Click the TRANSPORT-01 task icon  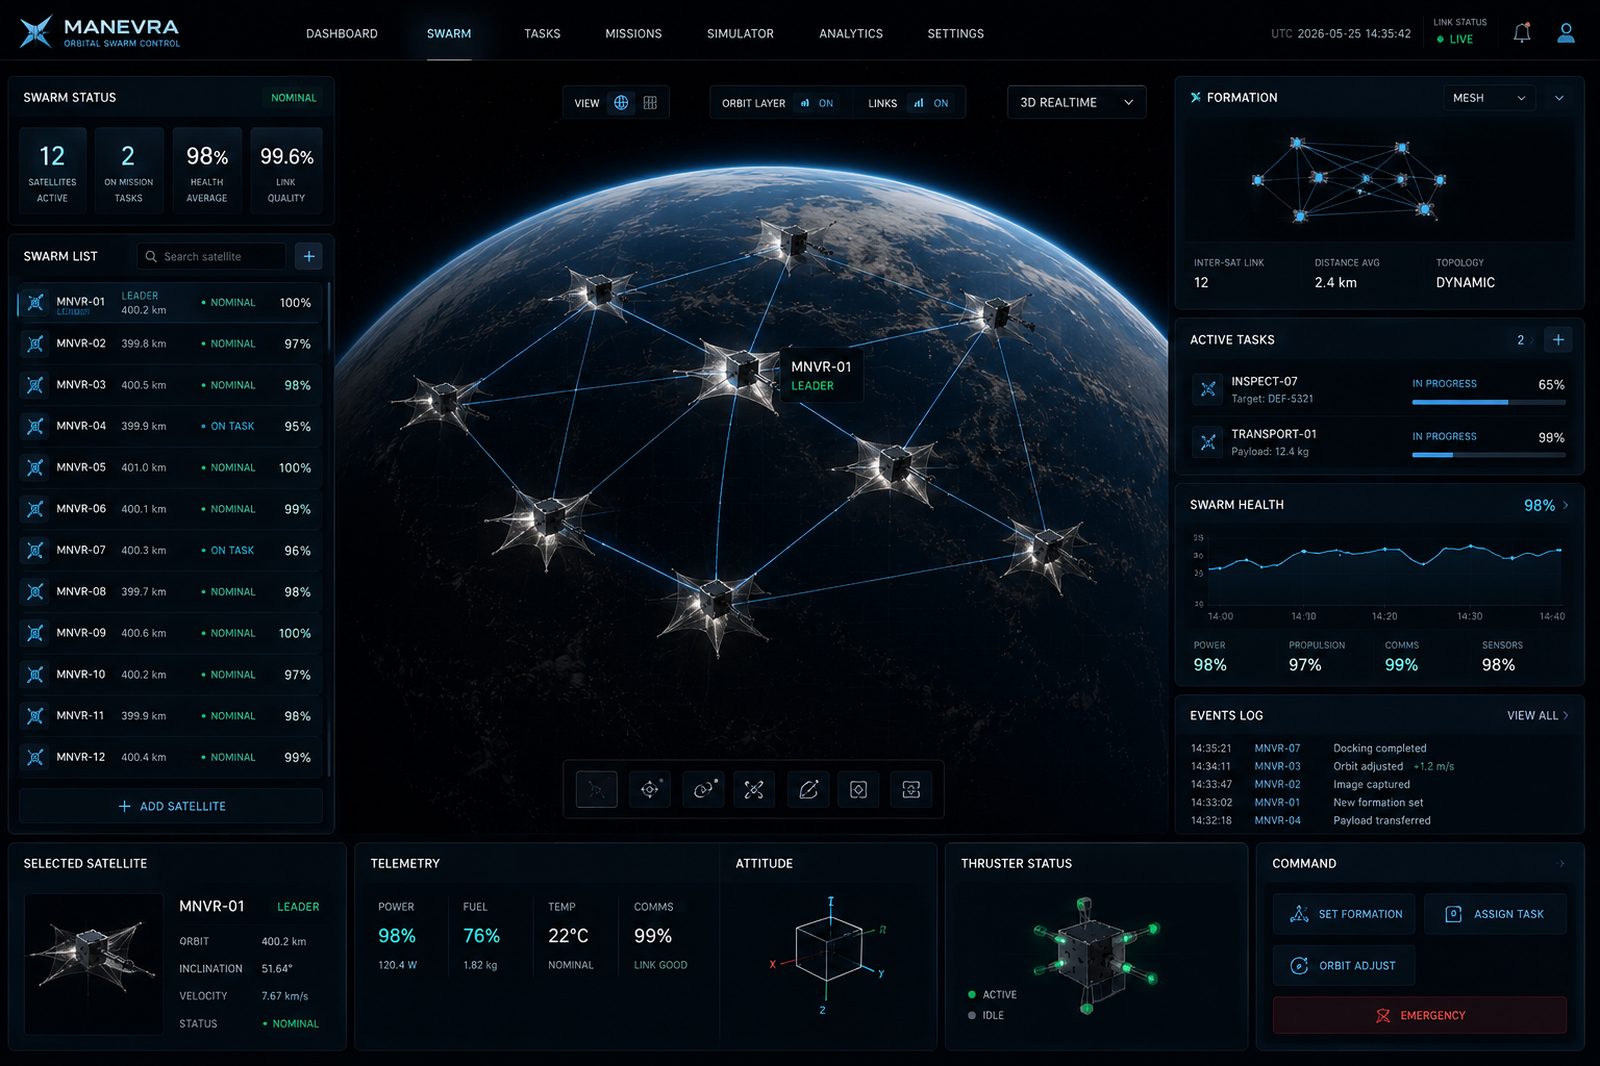point(1208,441)
